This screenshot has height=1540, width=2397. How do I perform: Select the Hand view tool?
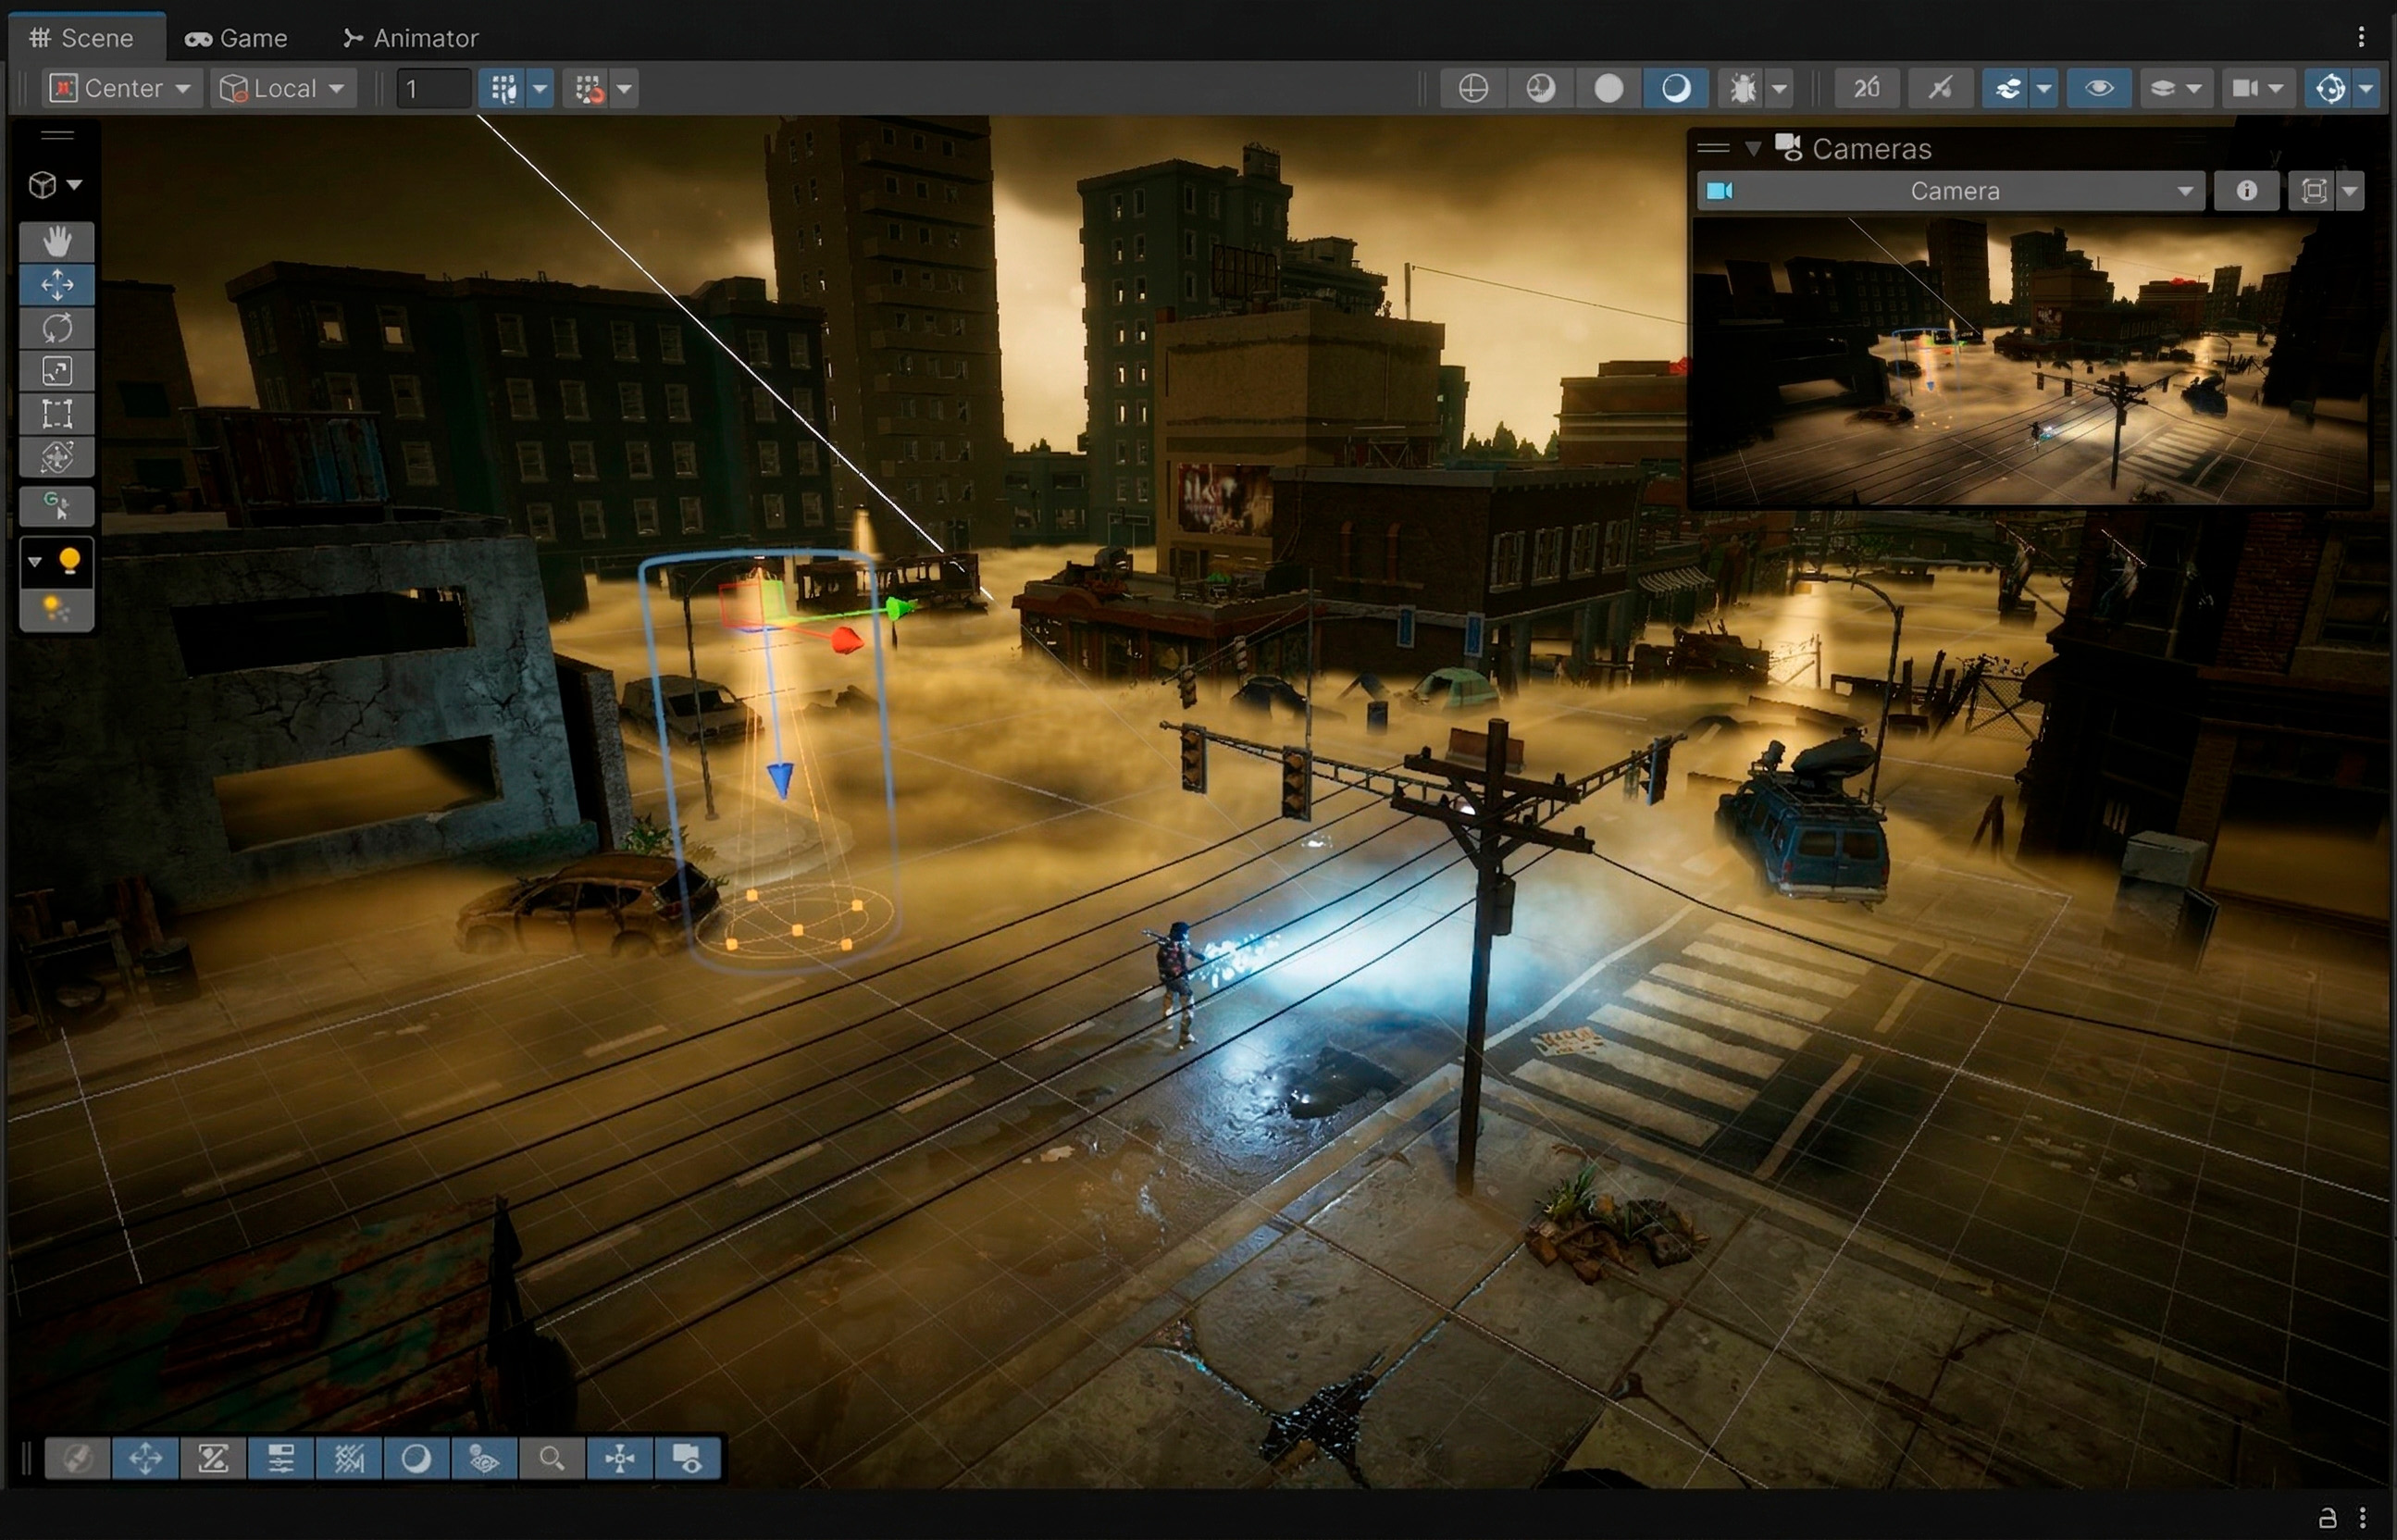pos(57,242)
